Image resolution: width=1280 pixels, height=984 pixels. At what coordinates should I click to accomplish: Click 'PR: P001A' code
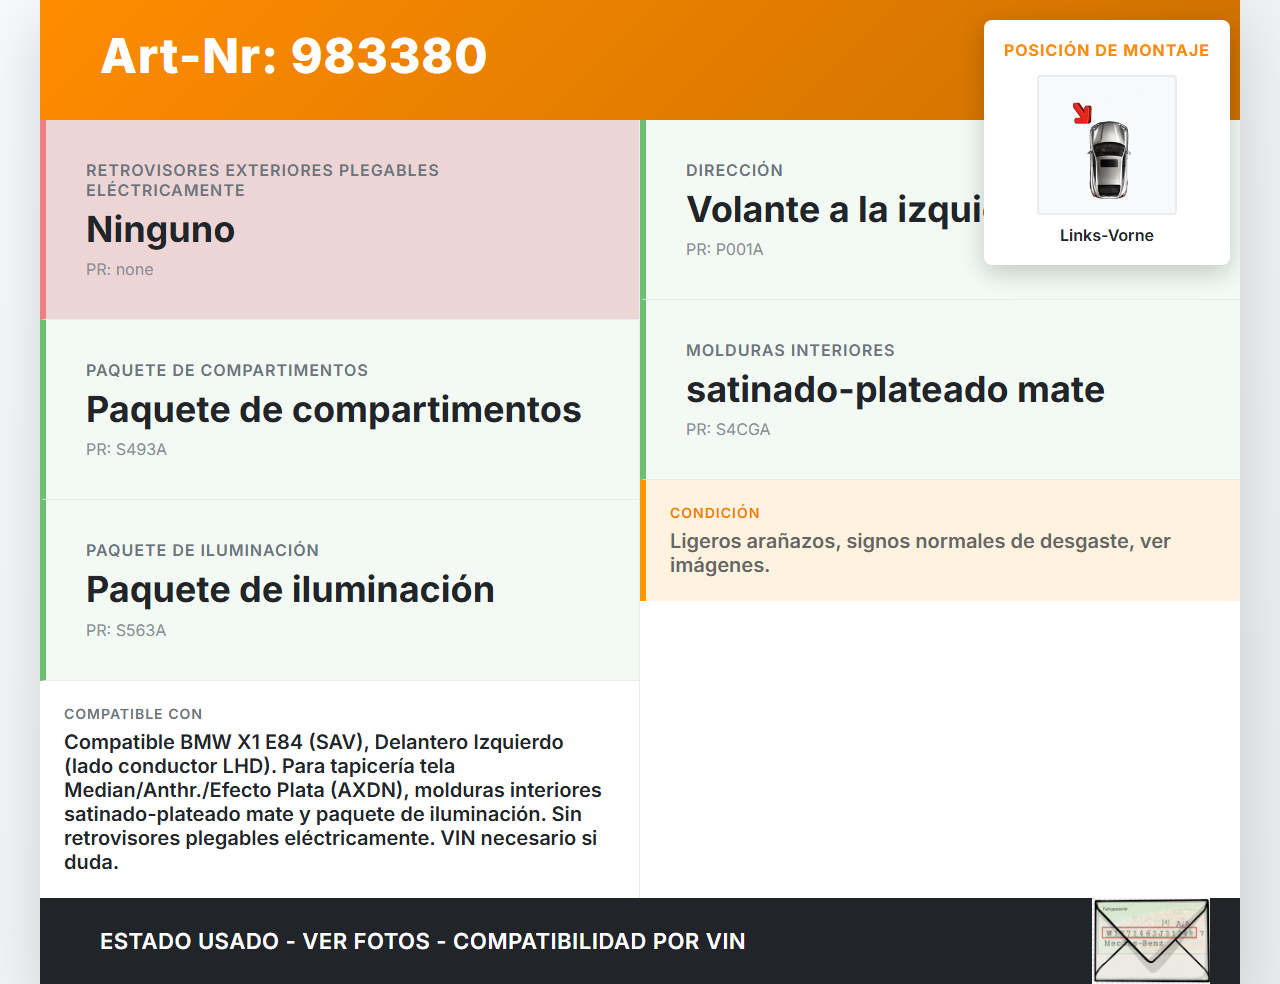pyautogui.click(x=725, y=249)
